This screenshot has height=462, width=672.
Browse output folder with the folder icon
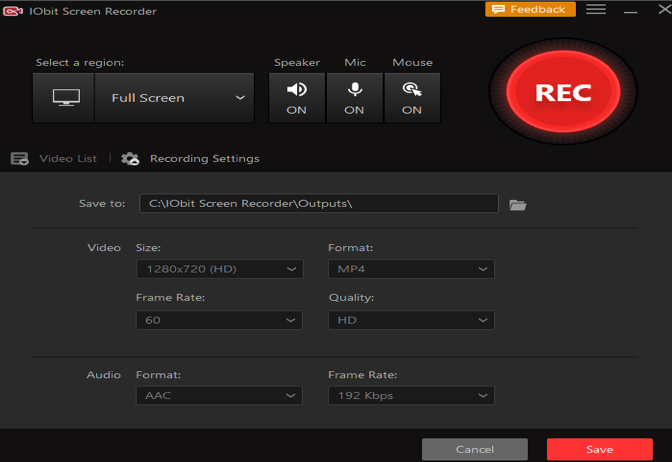pyautogui.click(x=518, y=205)
